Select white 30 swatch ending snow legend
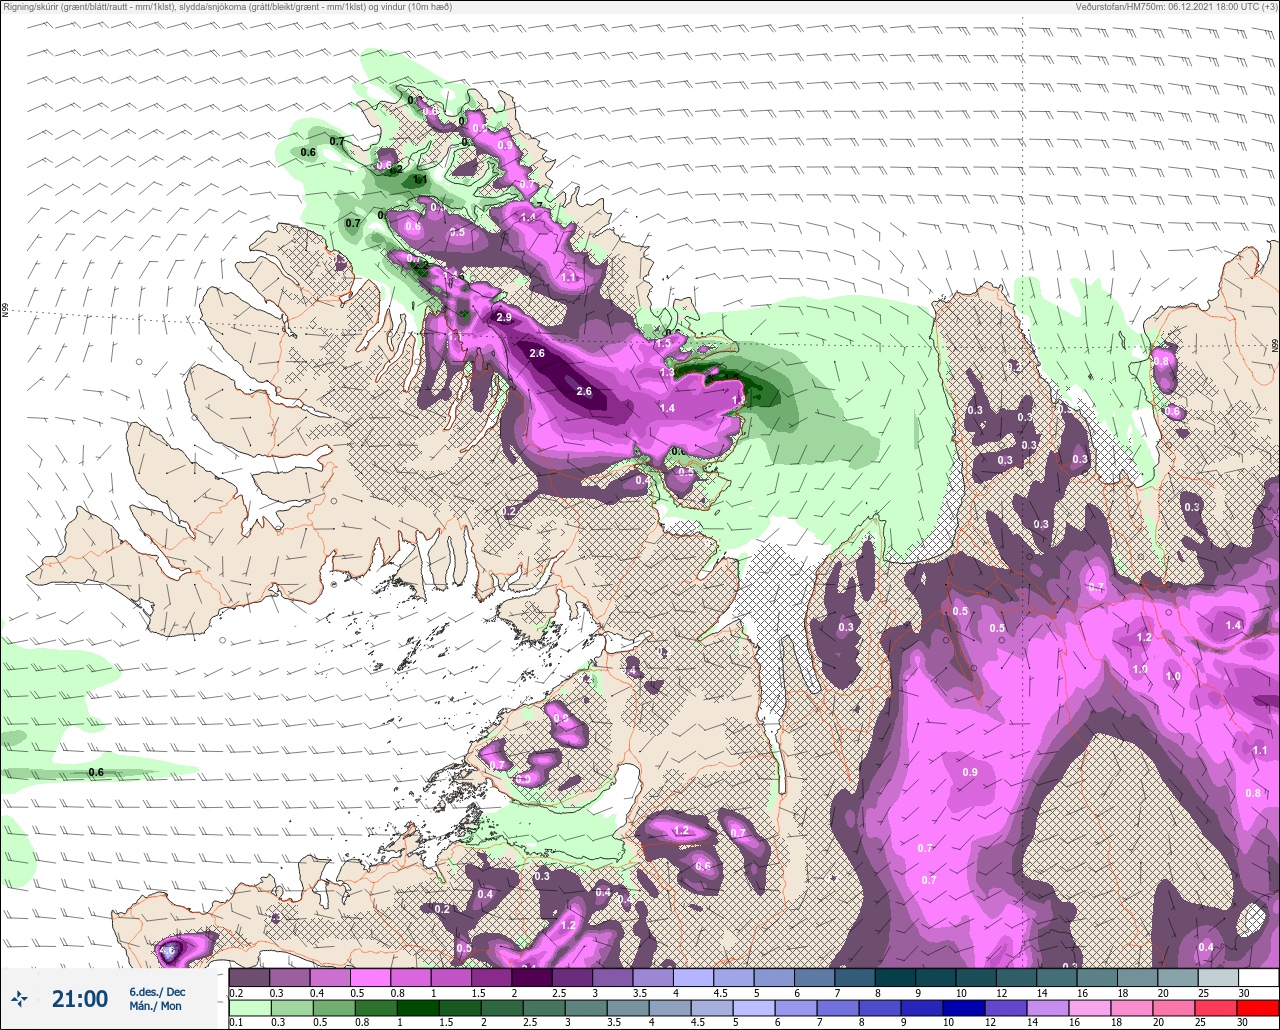The width and height of the screenshot is (1280, 1030). pos(1258,977)
